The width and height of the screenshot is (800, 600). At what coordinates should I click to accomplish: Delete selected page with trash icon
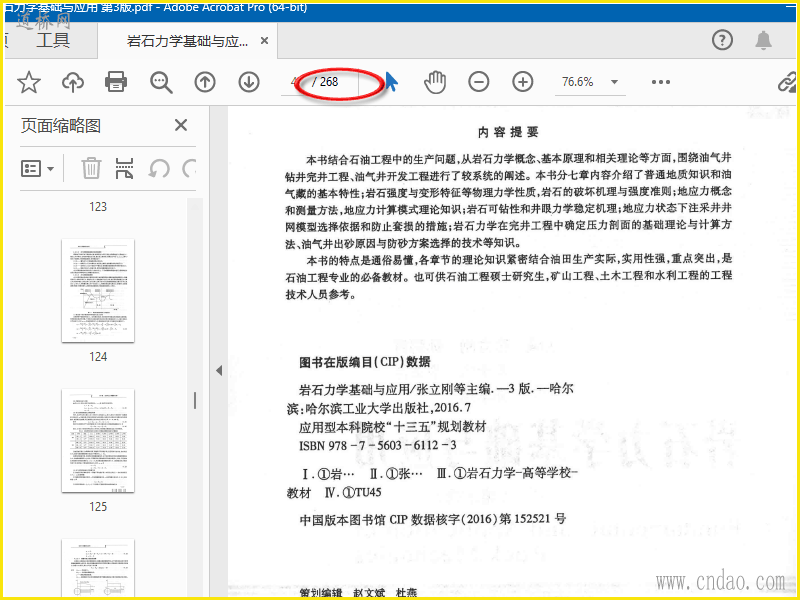click(91, 168)
